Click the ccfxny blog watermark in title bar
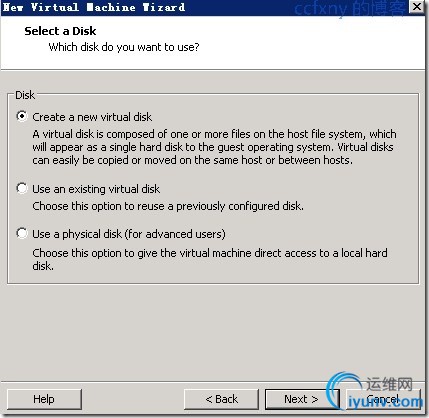The width and height of the screenshot is (429, 418). pyautogui.click(x=350, y=8)
